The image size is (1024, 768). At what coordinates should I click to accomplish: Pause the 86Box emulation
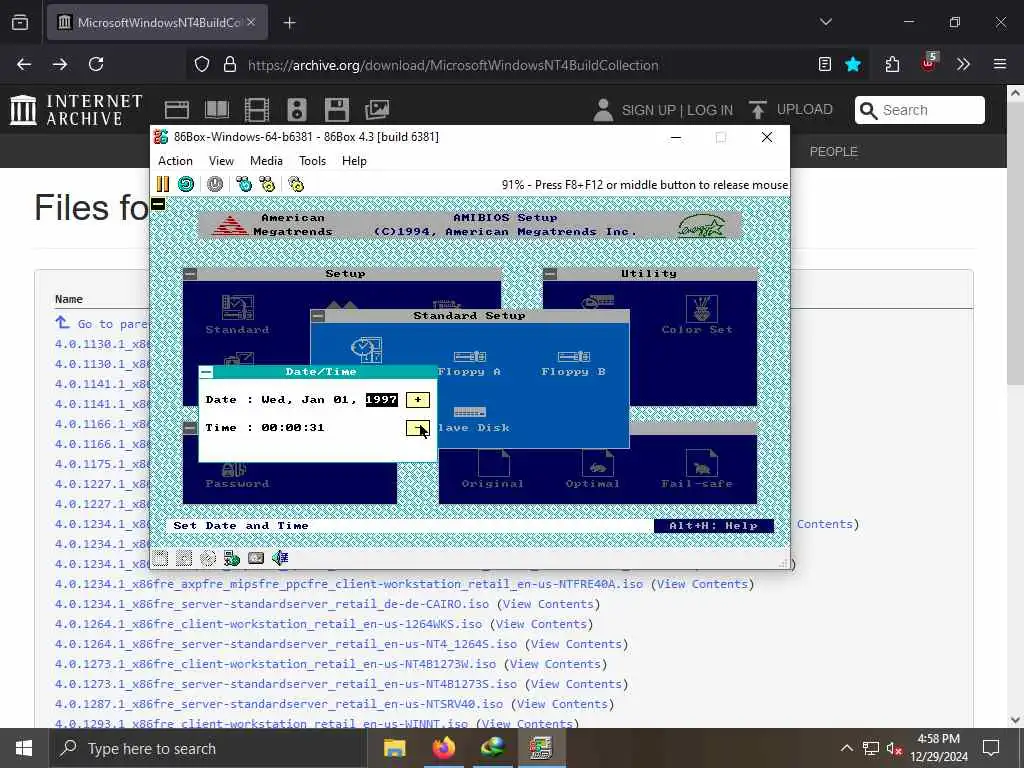coord(163,184)
